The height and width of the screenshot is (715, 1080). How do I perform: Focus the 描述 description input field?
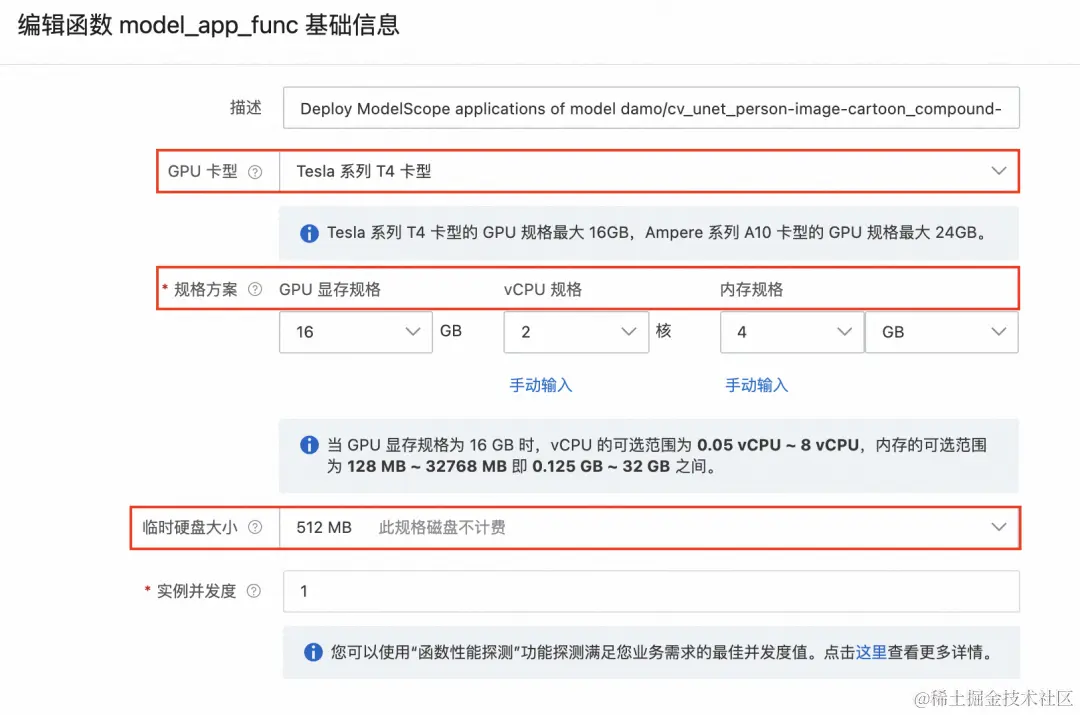pos(651,108)
